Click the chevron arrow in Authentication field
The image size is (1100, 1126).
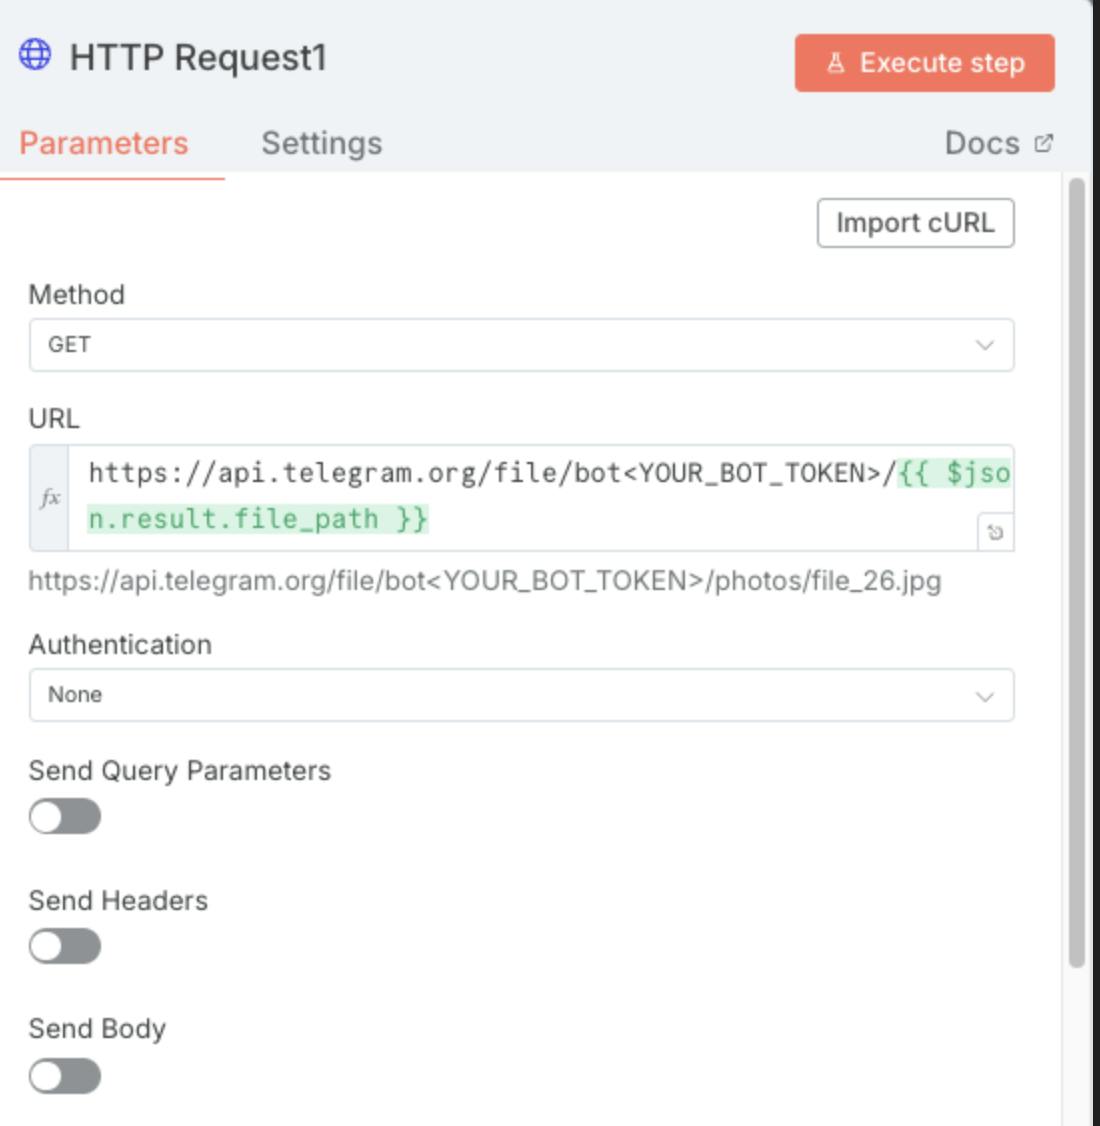tap(985, 696)
